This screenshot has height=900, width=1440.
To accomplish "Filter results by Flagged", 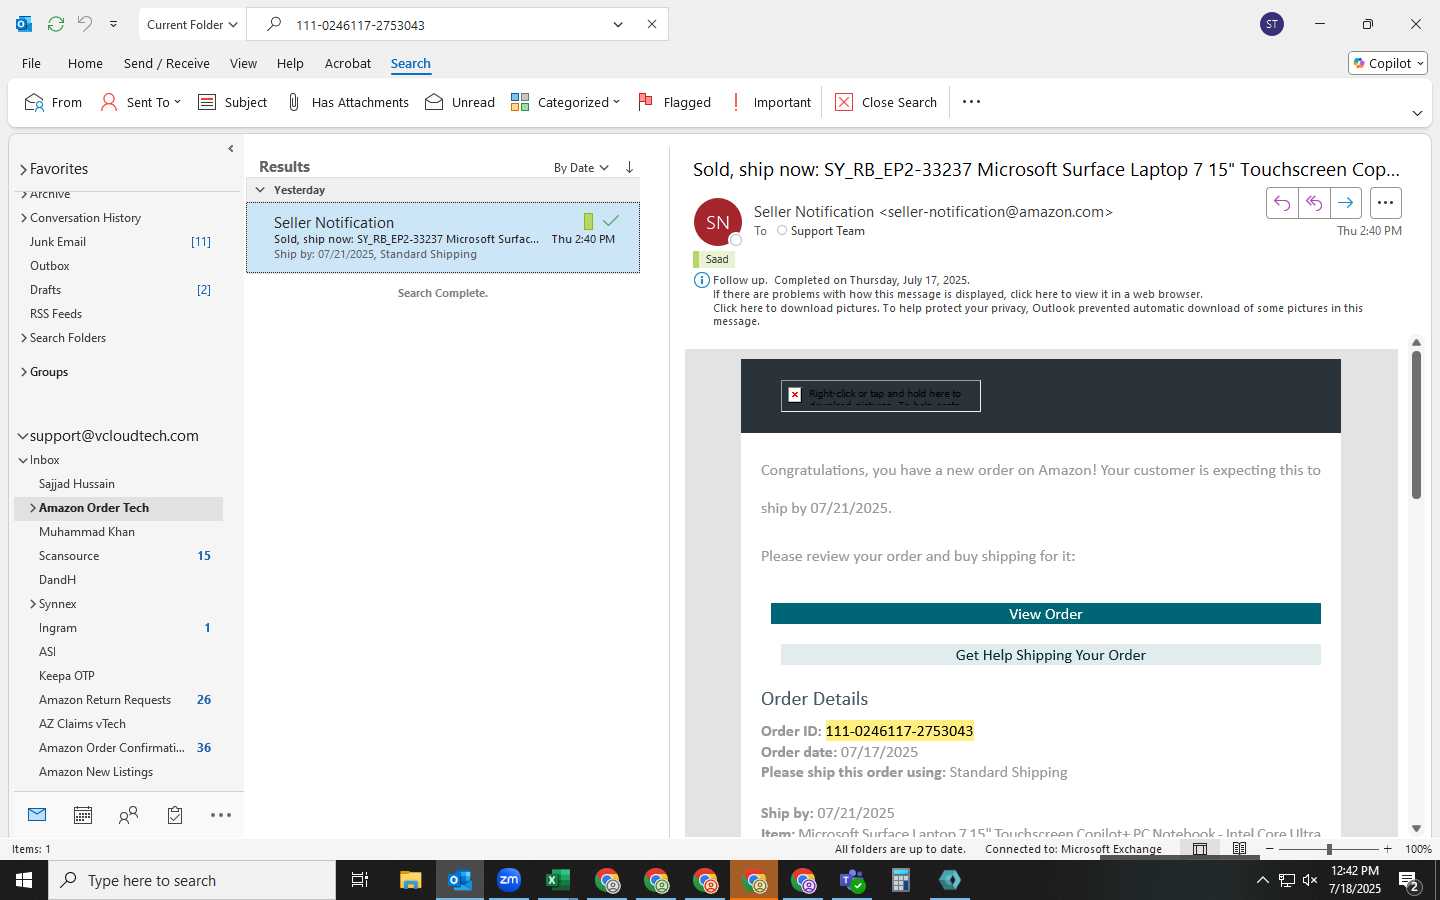I will (674, 102).
